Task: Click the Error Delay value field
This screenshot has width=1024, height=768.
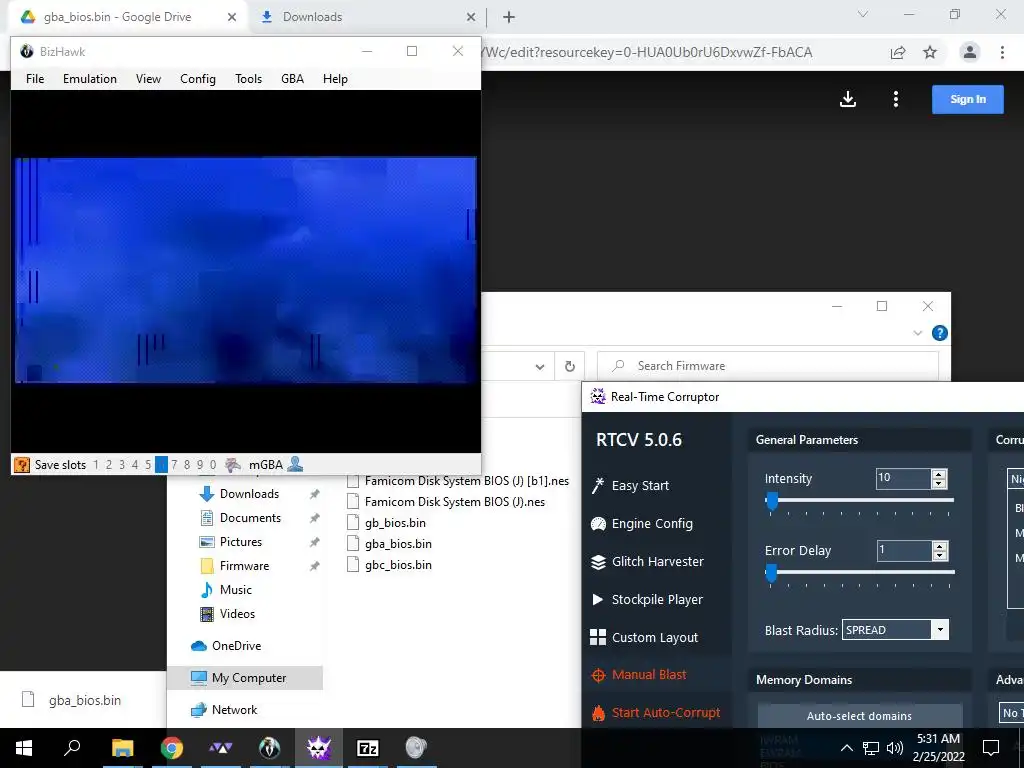Action: click(903, 550)
